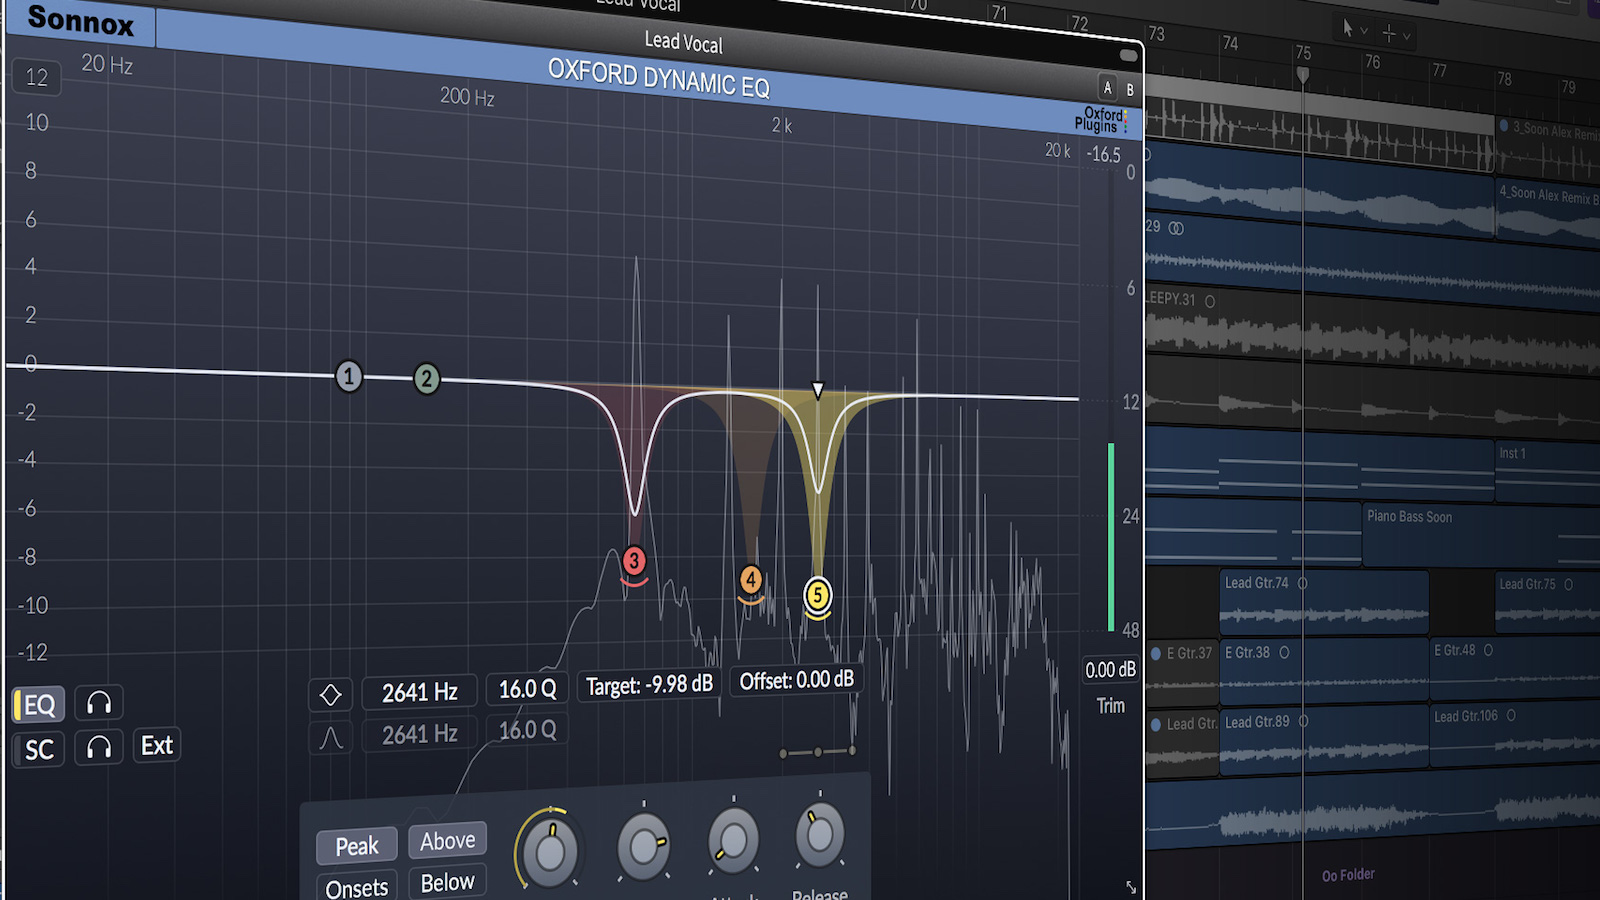Select Lead Gtr.74 region in DAW
The width and height of the screenshot is (1600, 900).
coord(1323,603)
